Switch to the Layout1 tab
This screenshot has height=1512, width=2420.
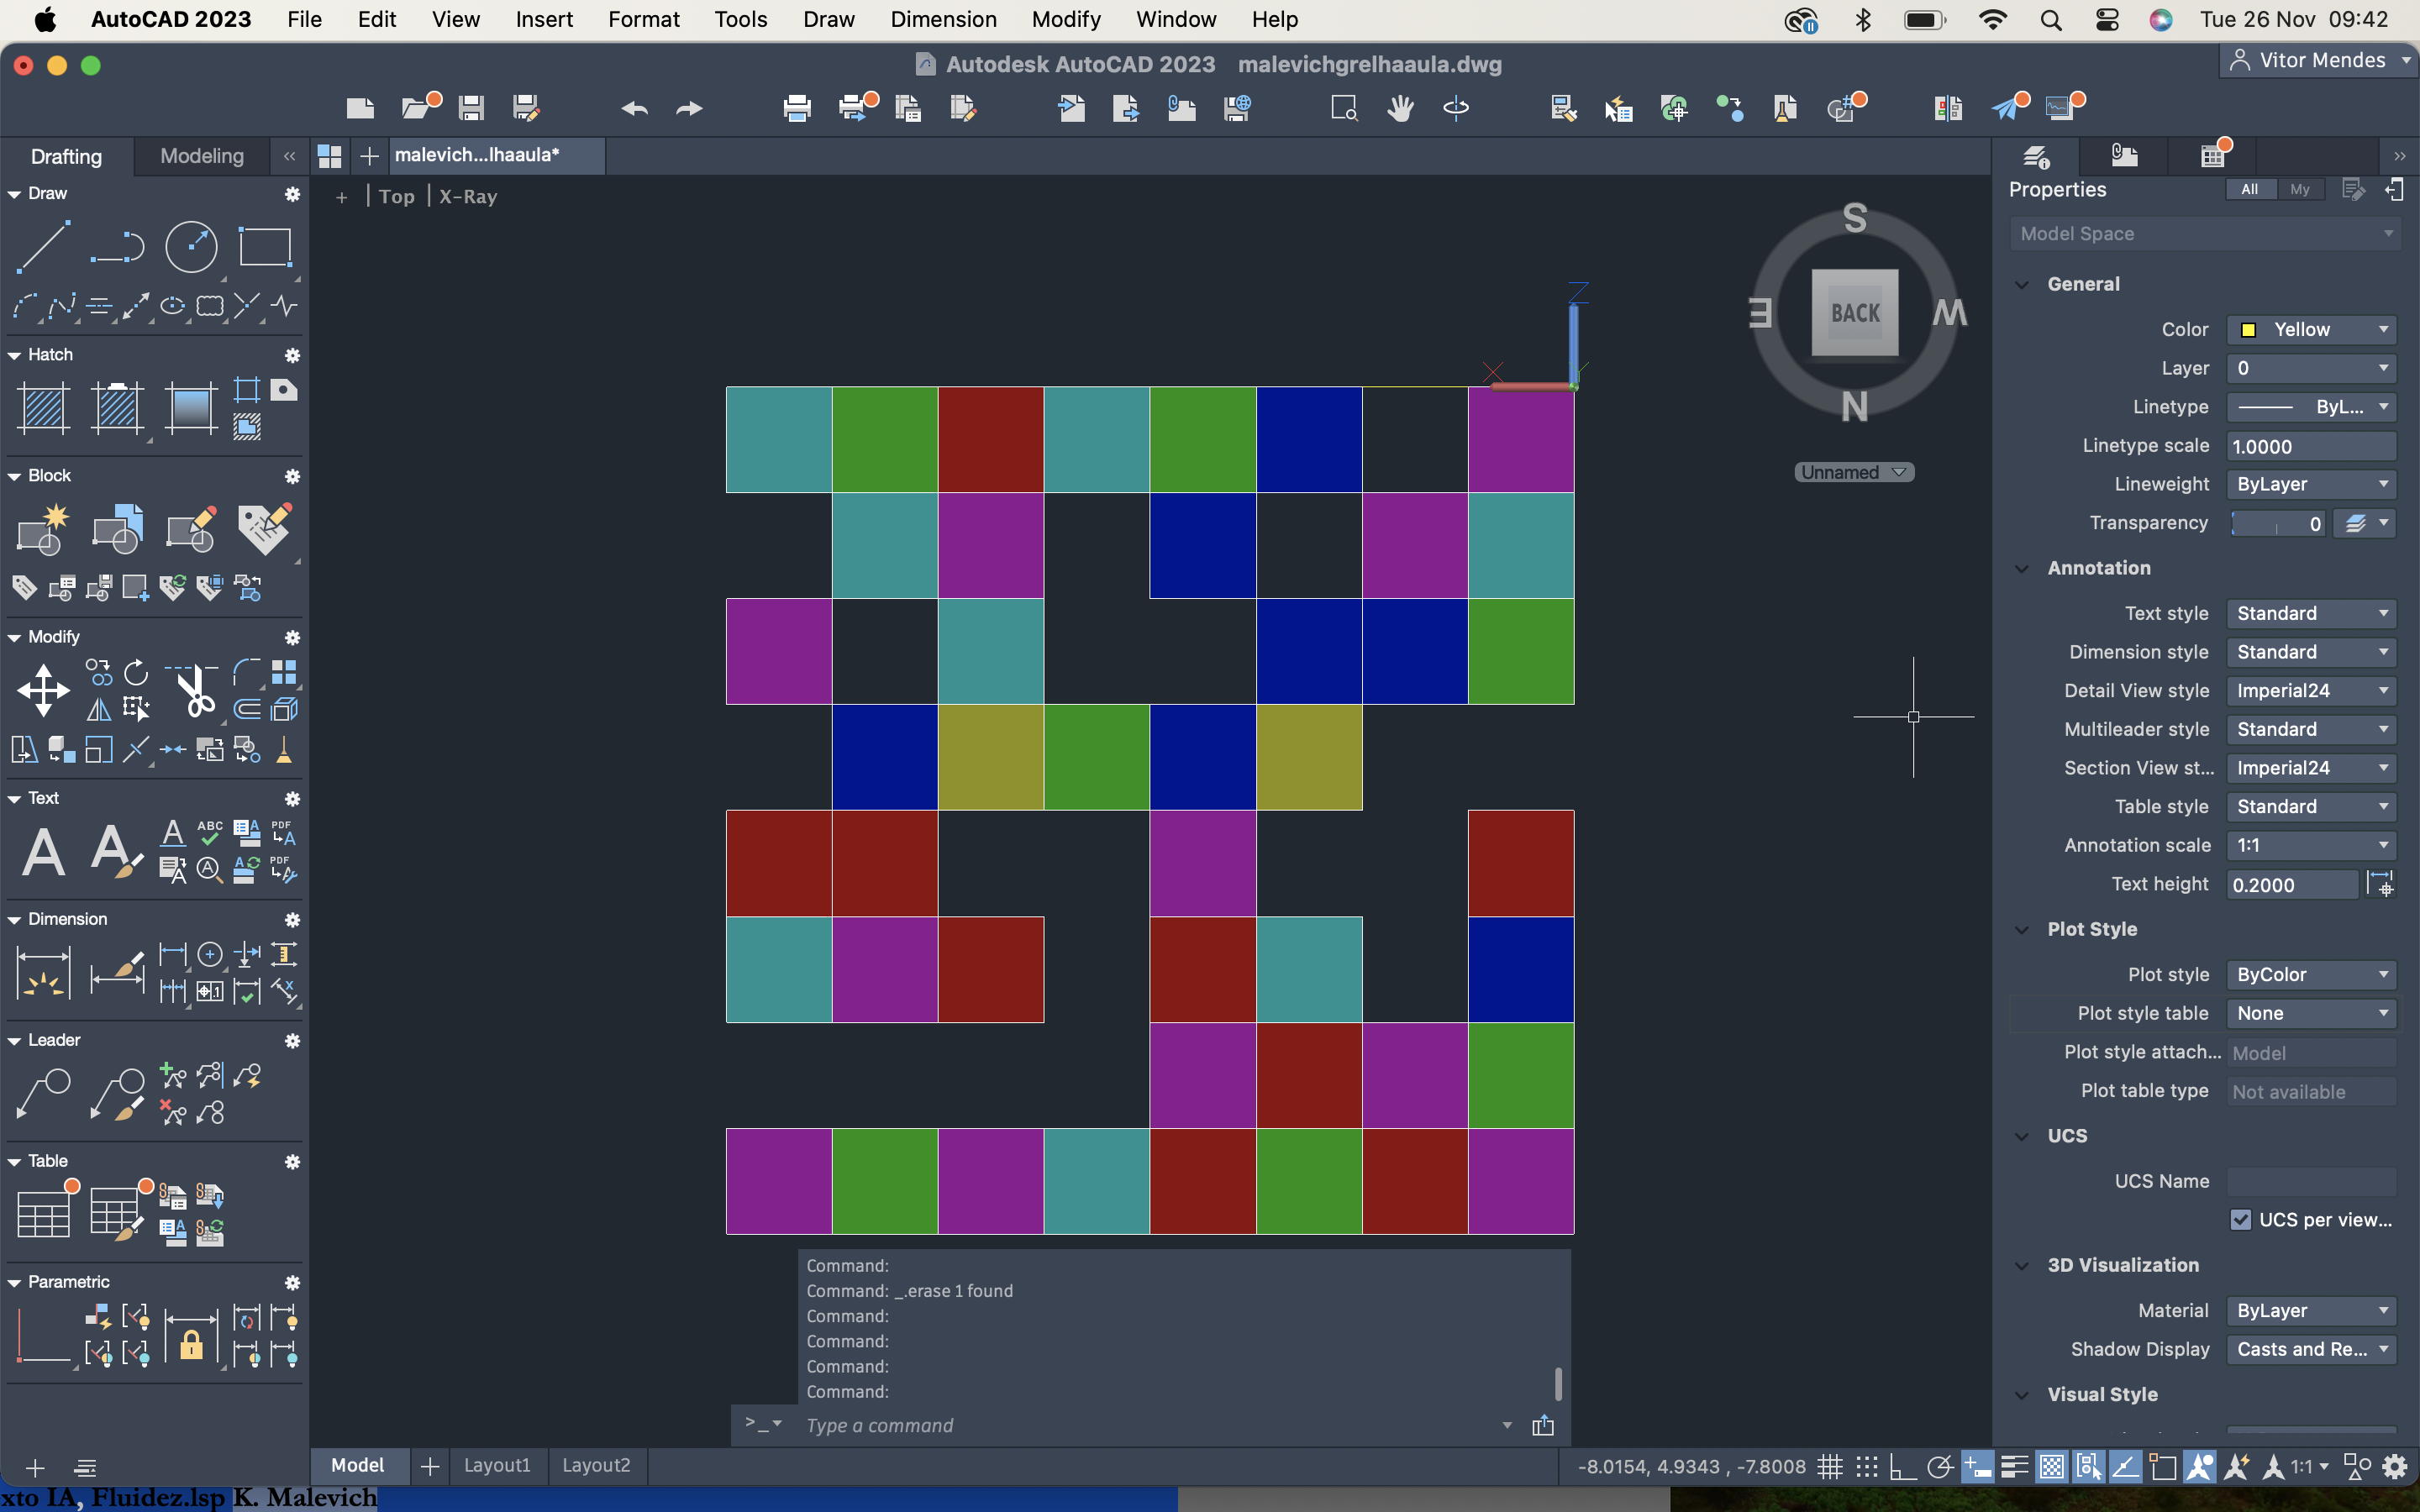pyautogui.click(x=497, y=1465)
